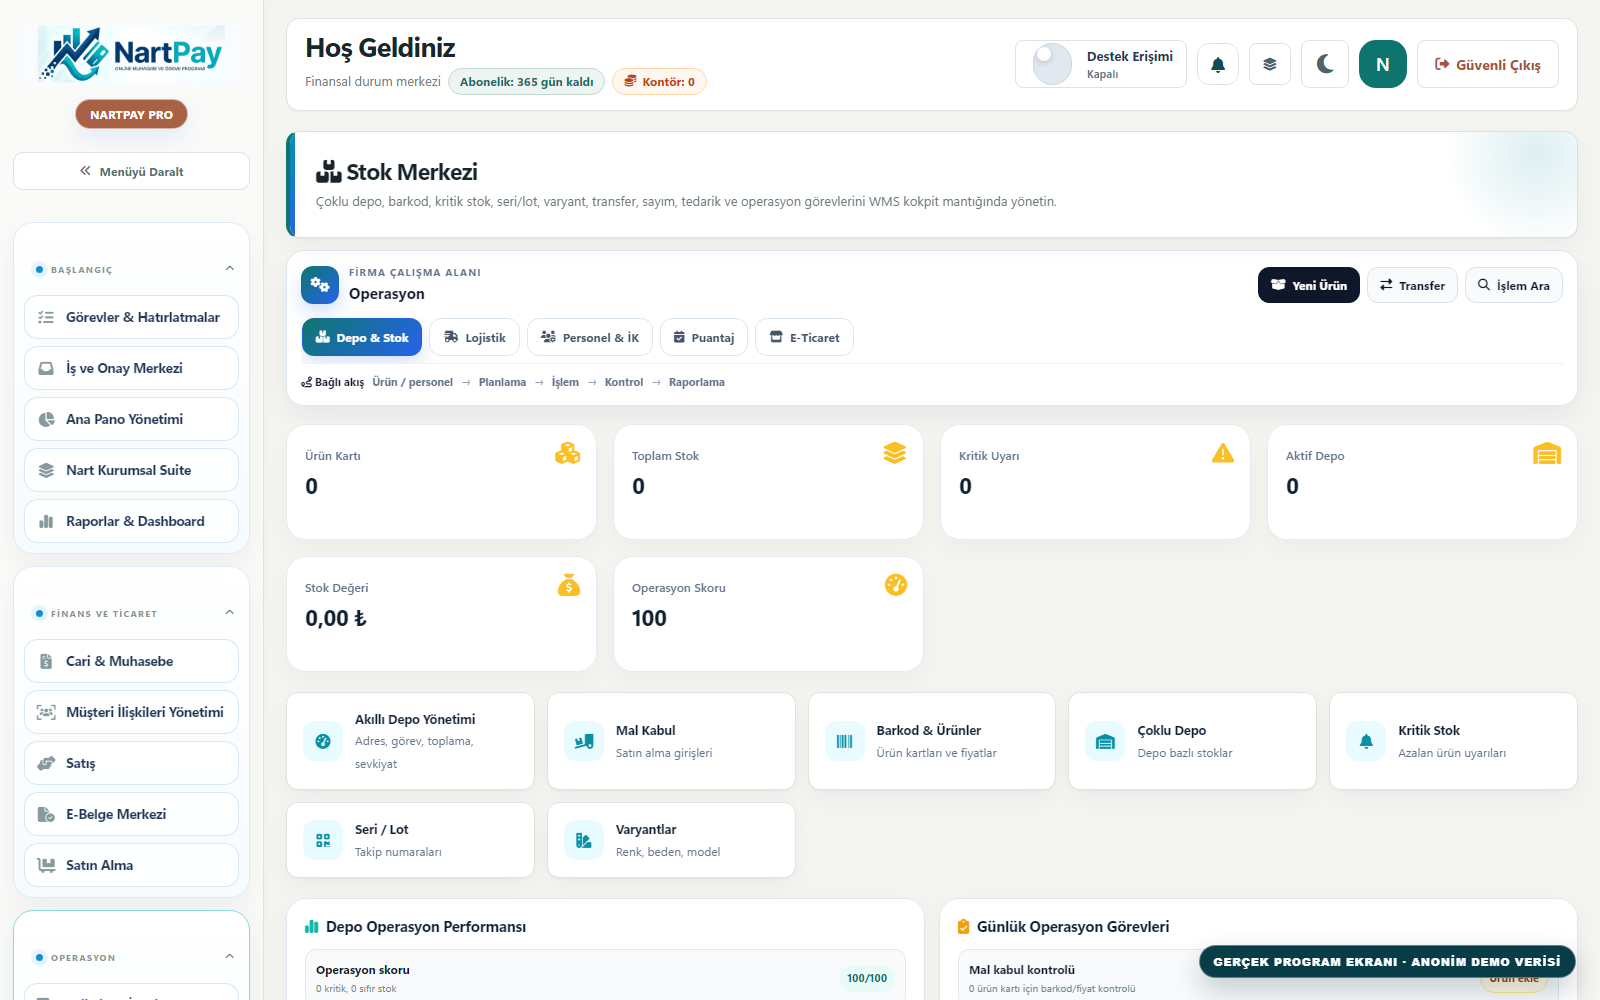
Task: Click the Müşteri İlişkileri Yönetimi icon
Action: (46, 712)
